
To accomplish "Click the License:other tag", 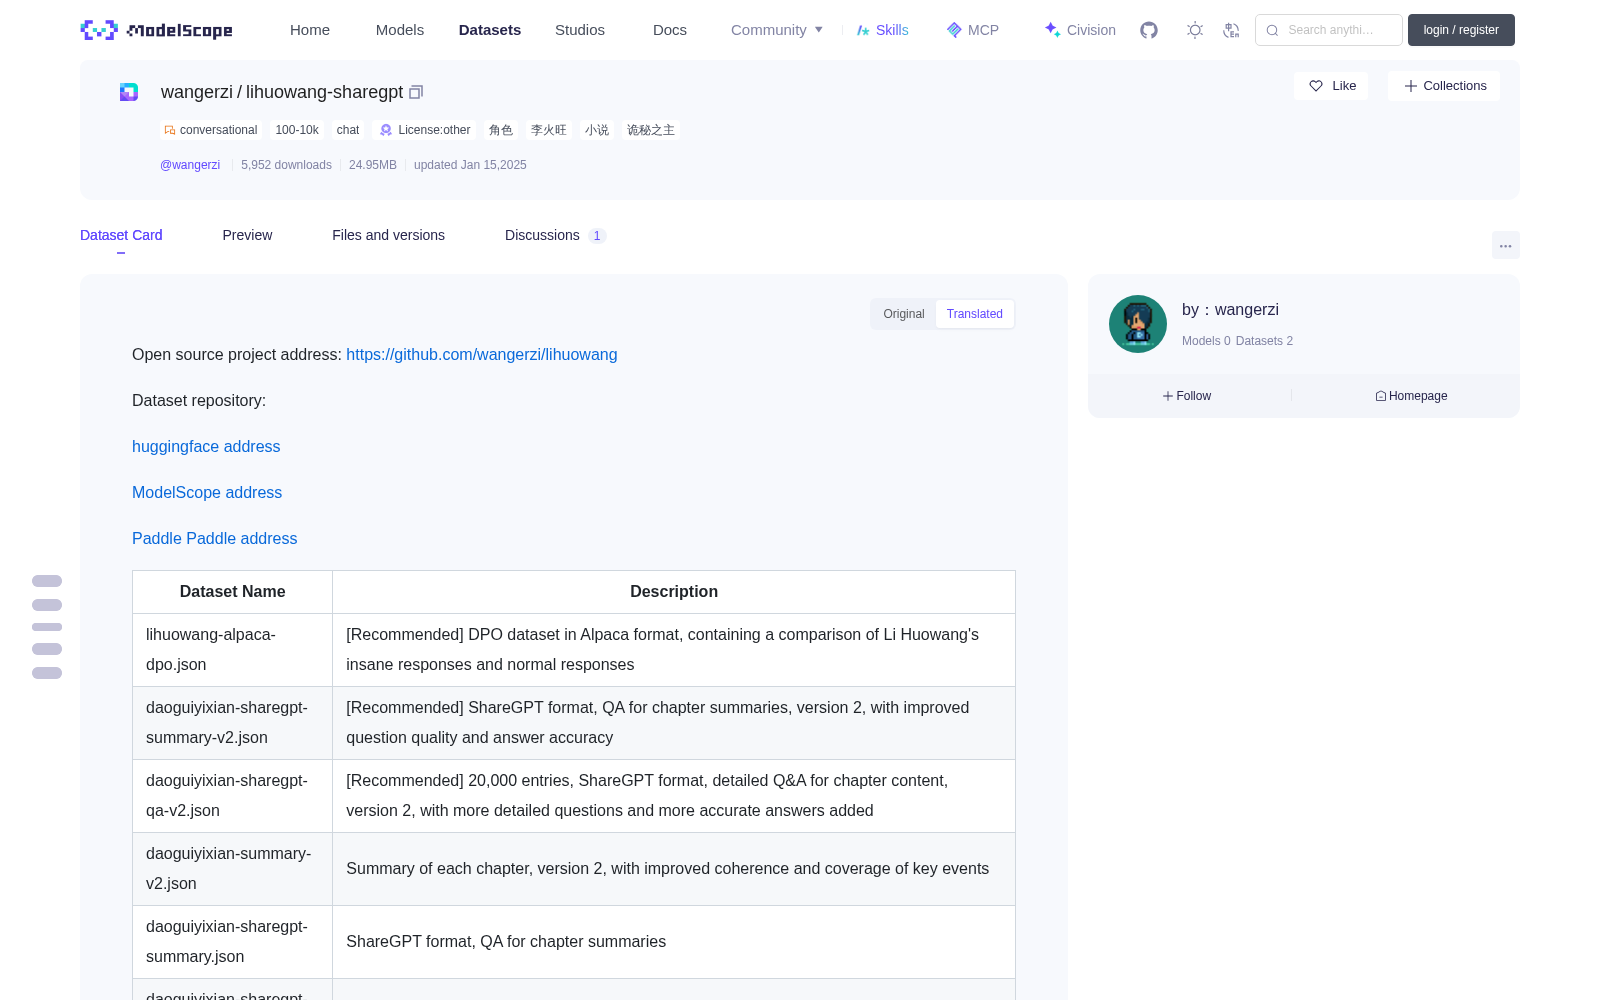I will click(x=425, y=130).
